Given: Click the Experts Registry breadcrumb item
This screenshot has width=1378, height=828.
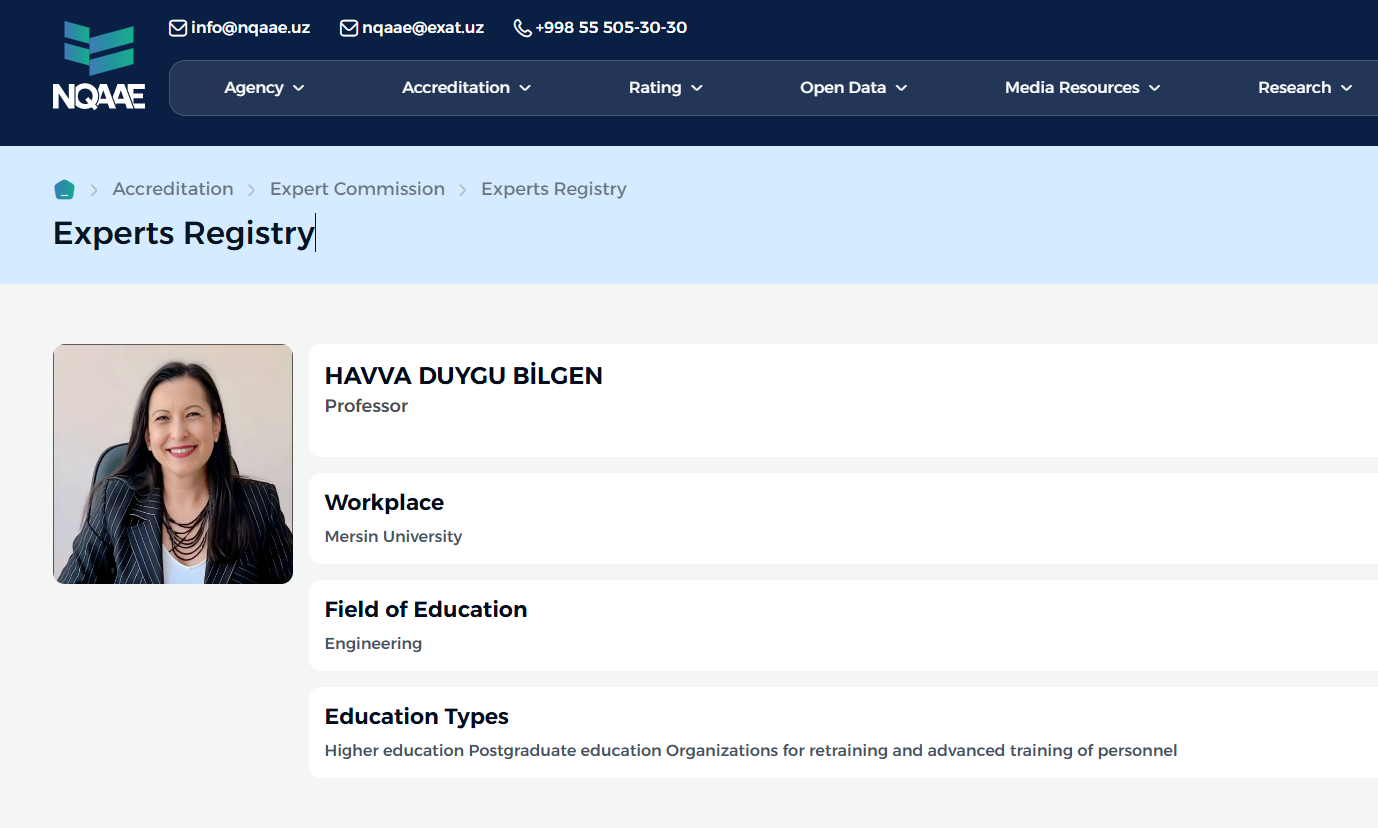Looking at the screenshot, I should point(554,189).
